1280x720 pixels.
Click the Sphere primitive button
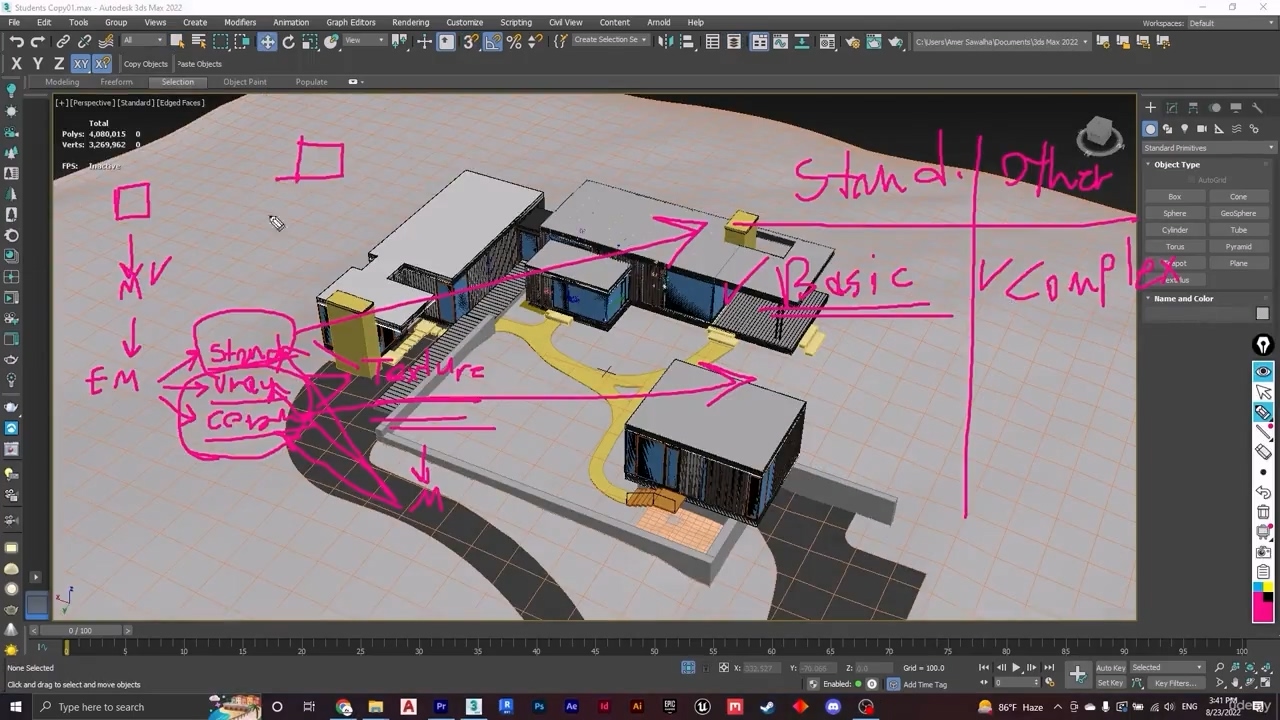pos(1174,213)
